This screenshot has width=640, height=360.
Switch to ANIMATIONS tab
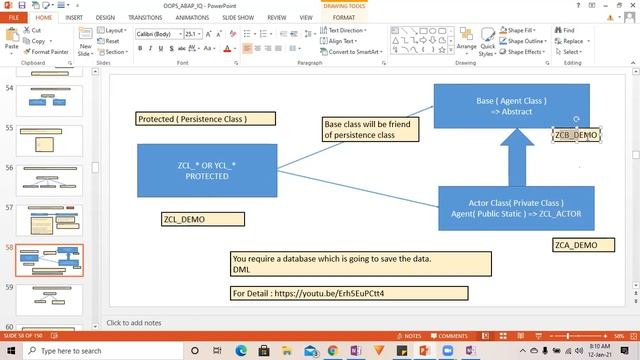coord(192,18)
